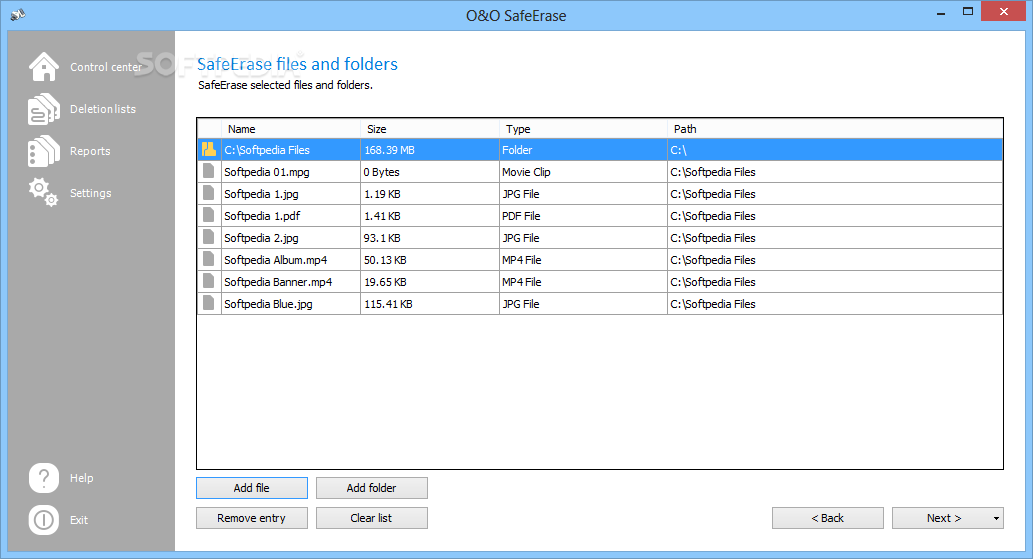Open the Deletion lists icon
The width and height of the screenshot is (1033, 559).
43,109
